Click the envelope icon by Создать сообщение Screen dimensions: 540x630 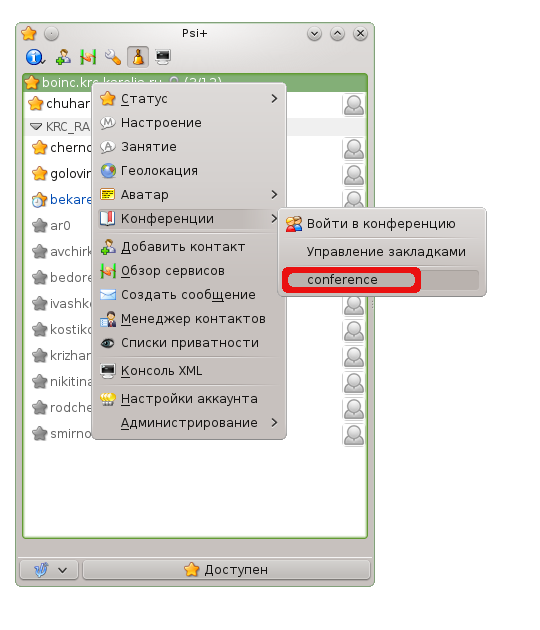pos(108,295)
